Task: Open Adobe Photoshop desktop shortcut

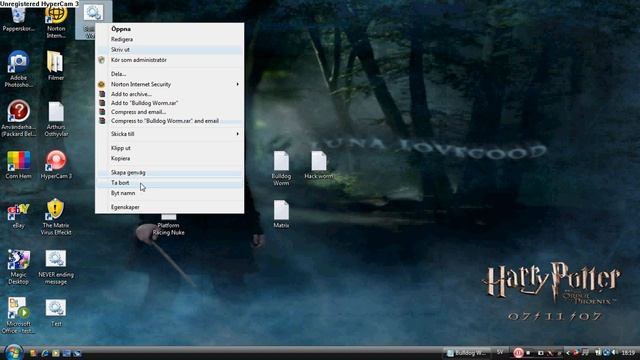Action: click(x=18, y=69)
